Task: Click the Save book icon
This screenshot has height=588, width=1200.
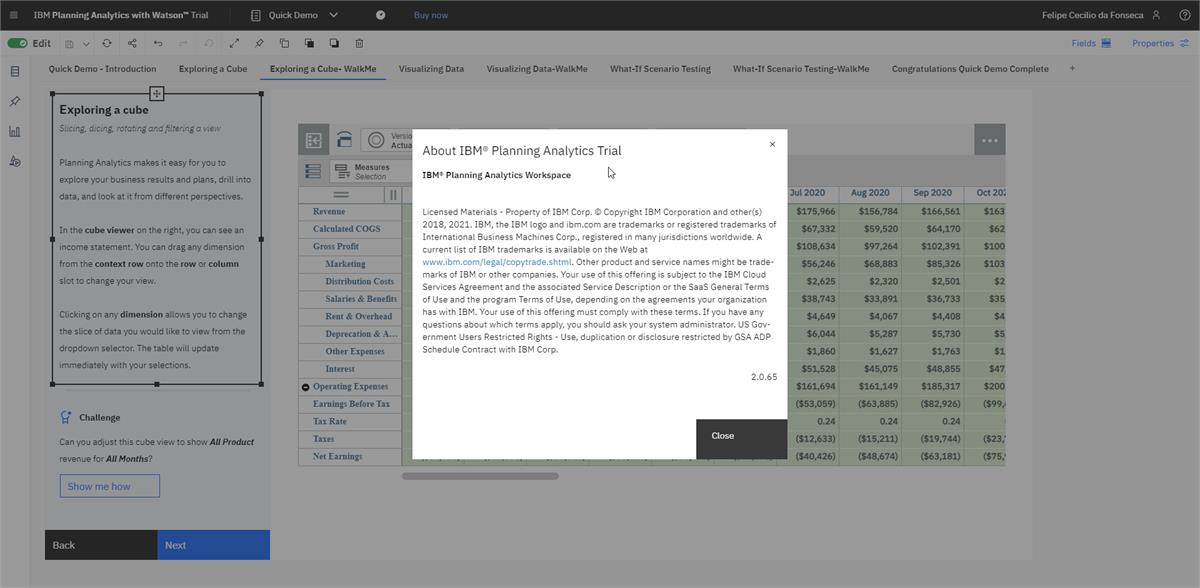Action: (69, 44)
